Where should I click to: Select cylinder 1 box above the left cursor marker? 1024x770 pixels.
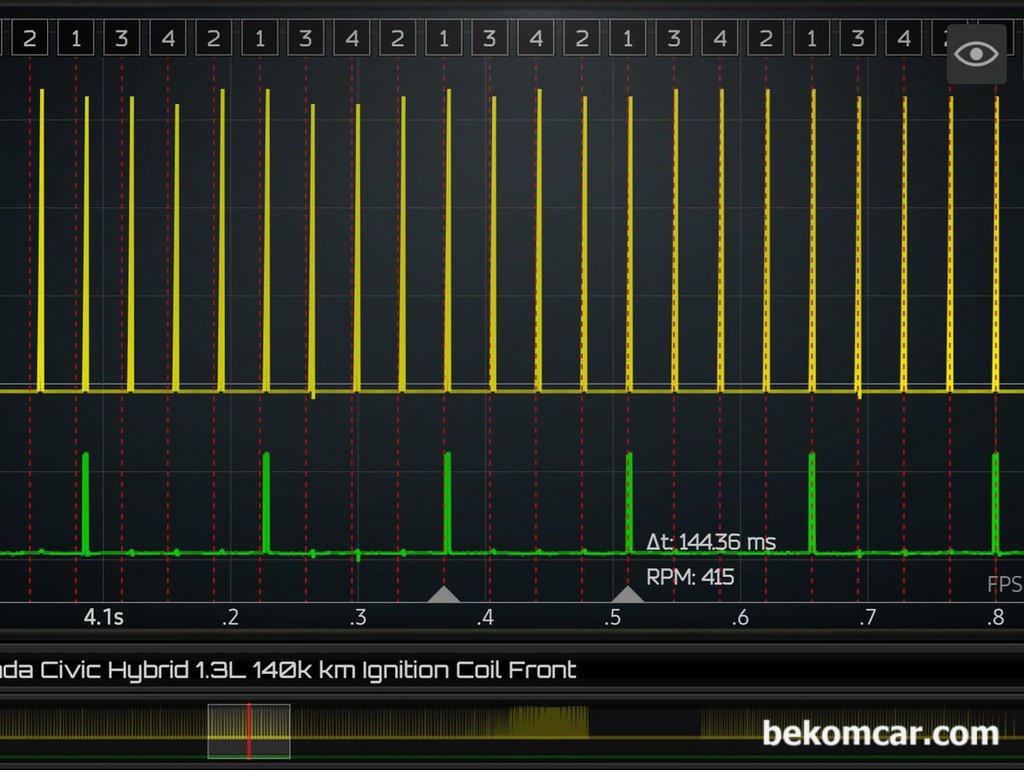pos(443,39)
